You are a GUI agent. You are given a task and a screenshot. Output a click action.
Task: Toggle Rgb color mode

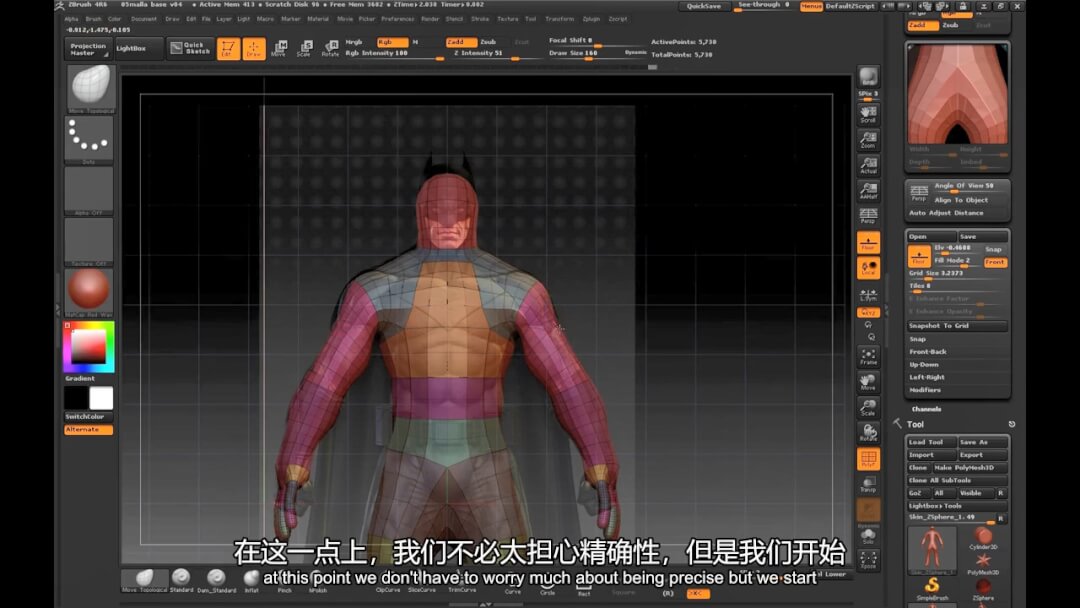392,42
